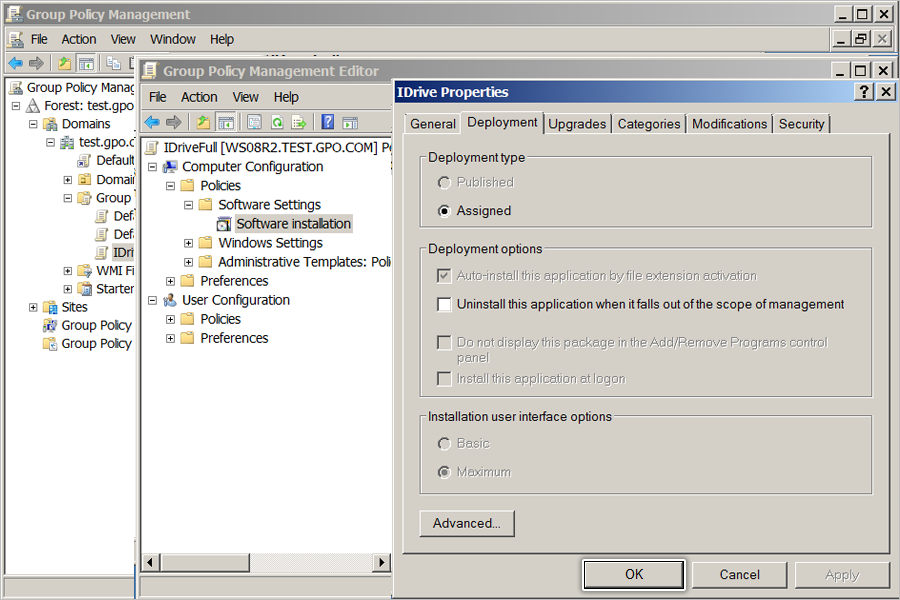This screenshot has width=900, height=600.
Task: Click User Configuration node icon
Action: (170, 300)
